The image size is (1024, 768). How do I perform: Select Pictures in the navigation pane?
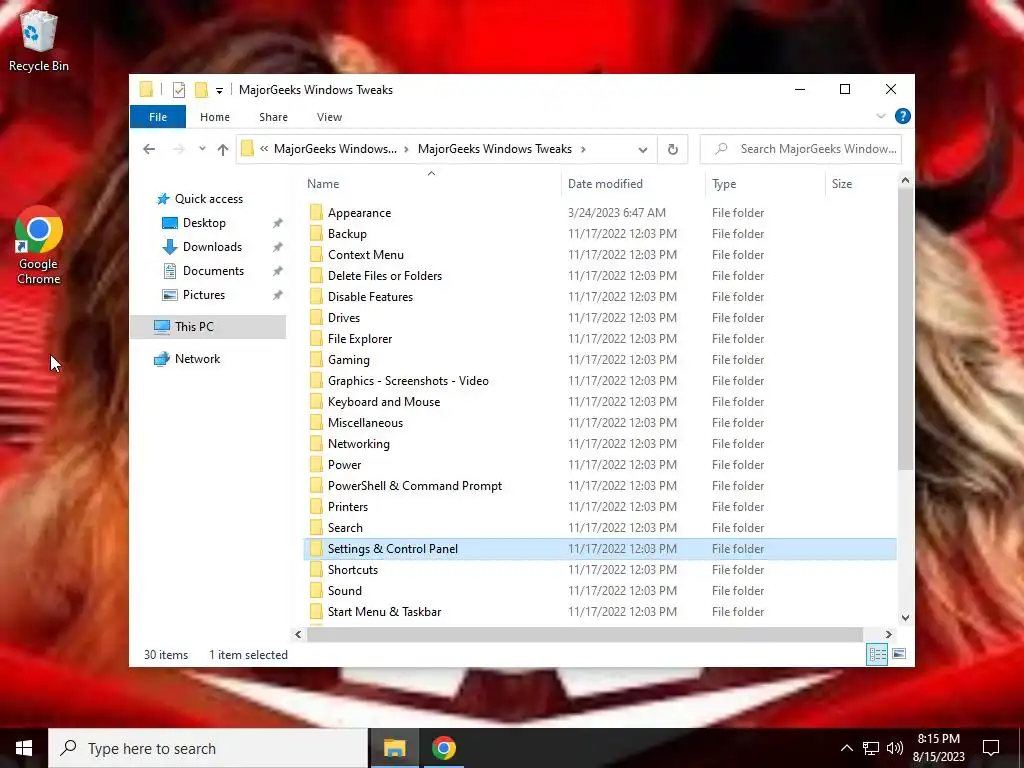pyautogui.click(x=204, y=295)
